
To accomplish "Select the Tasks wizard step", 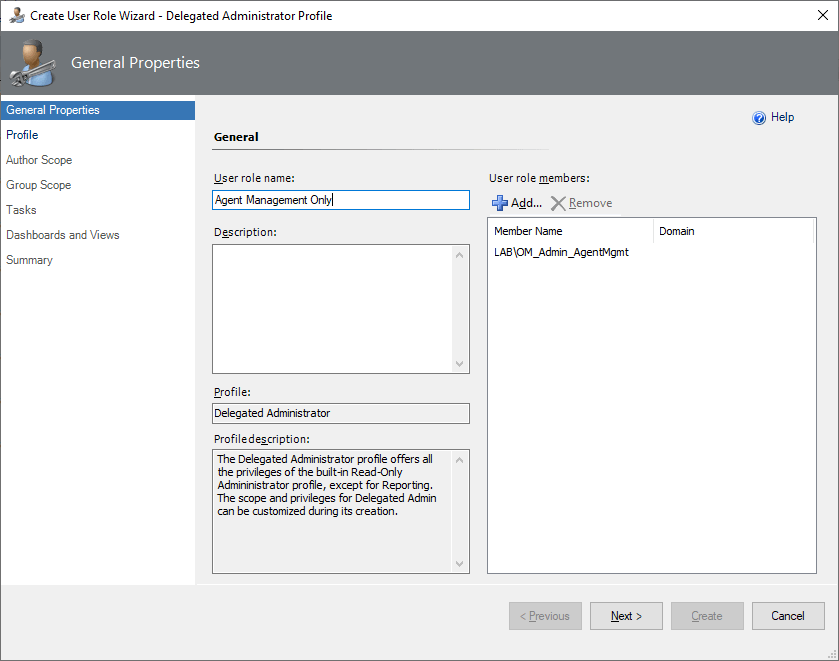I will pos(21,210).
